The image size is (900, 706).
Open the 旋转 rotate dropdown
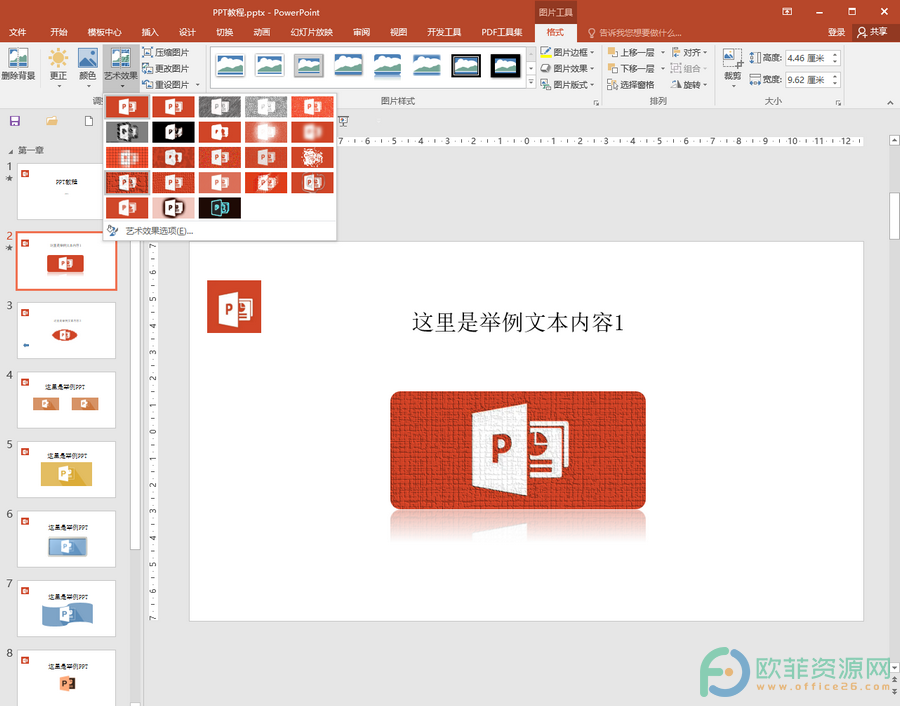tap(689, 84)
